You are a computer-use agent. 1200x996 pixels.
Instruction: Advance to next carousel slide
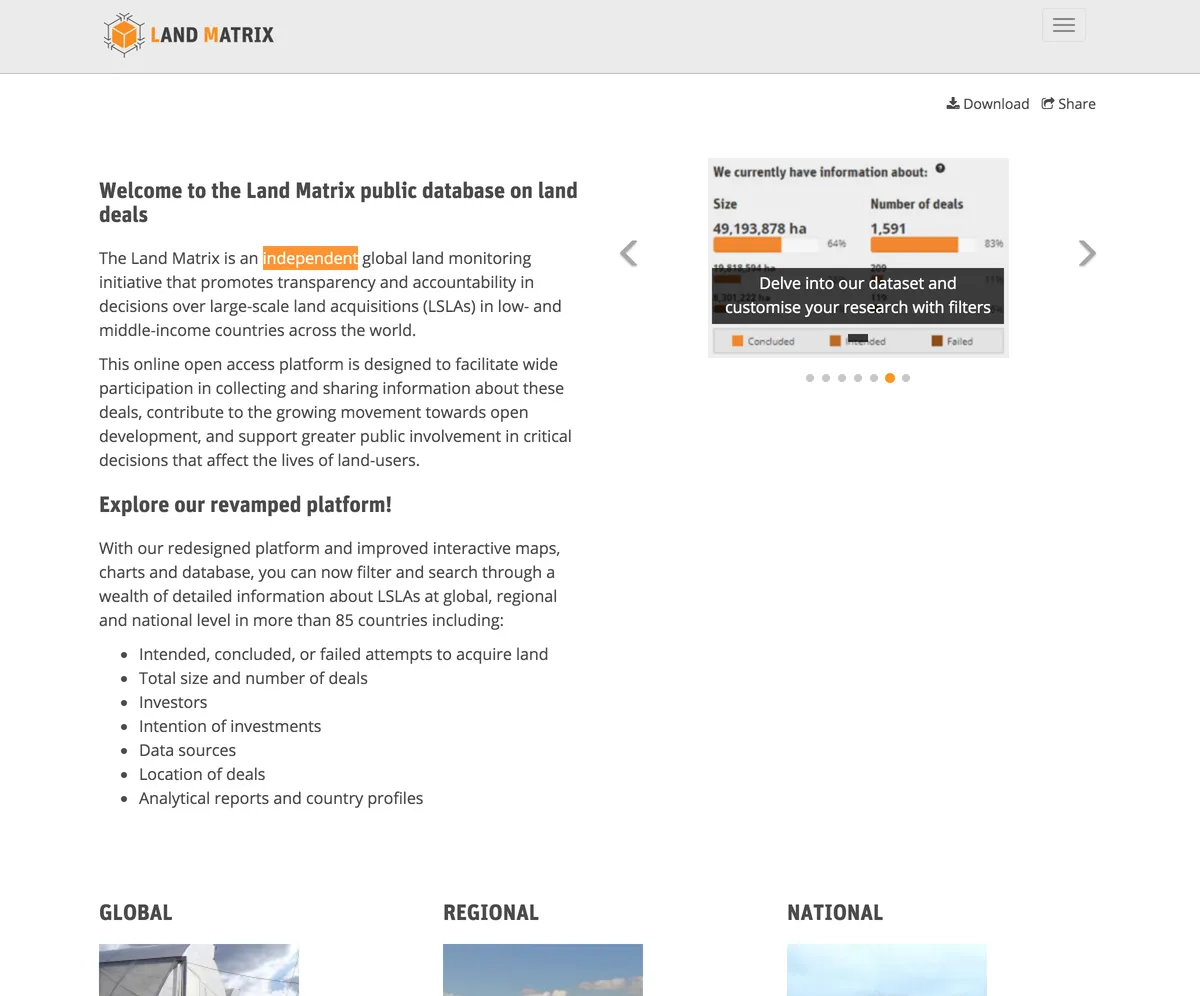tap(1087, 254)
